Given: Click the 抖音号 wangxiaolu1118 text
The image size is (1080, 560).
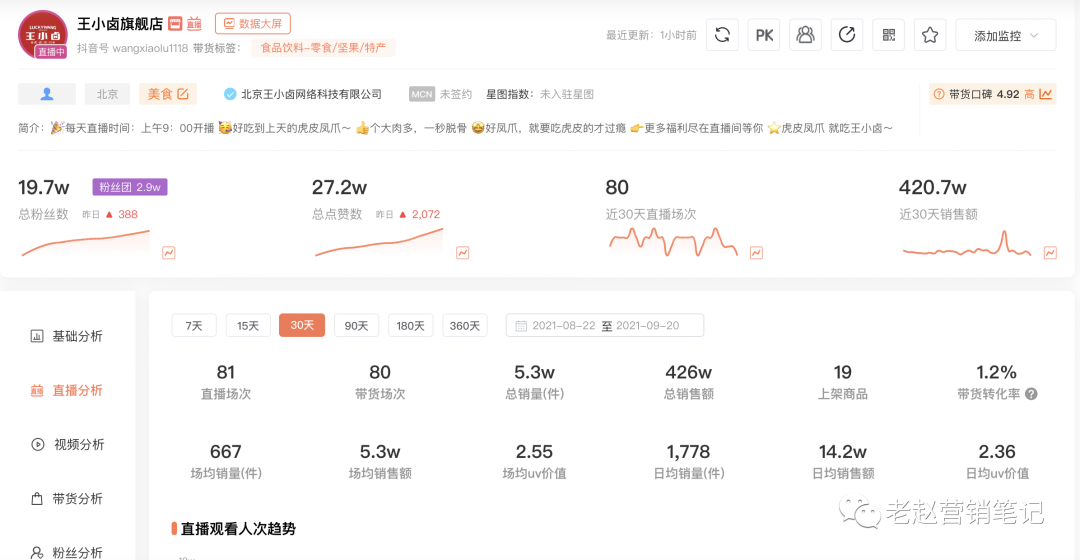Looking at the screenshot, I should 132,48.
